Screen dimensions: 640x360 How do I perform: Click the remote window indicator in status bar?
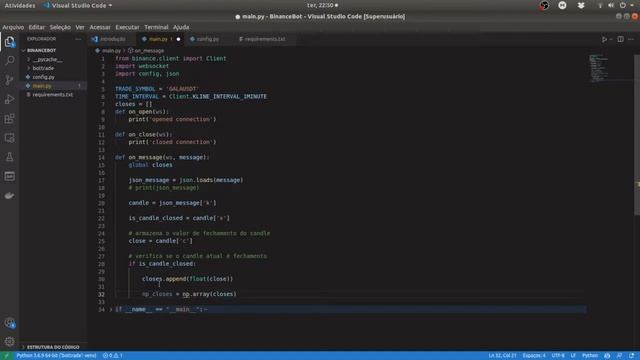click(6, 356)
